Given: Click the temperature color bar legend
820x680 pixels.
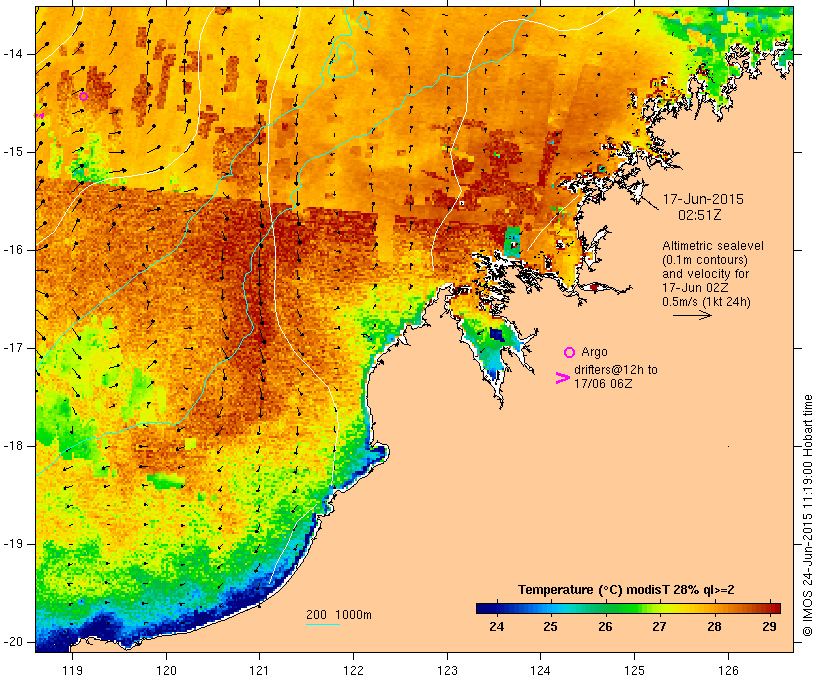Looking at the screenshot, I should (628, 608).
